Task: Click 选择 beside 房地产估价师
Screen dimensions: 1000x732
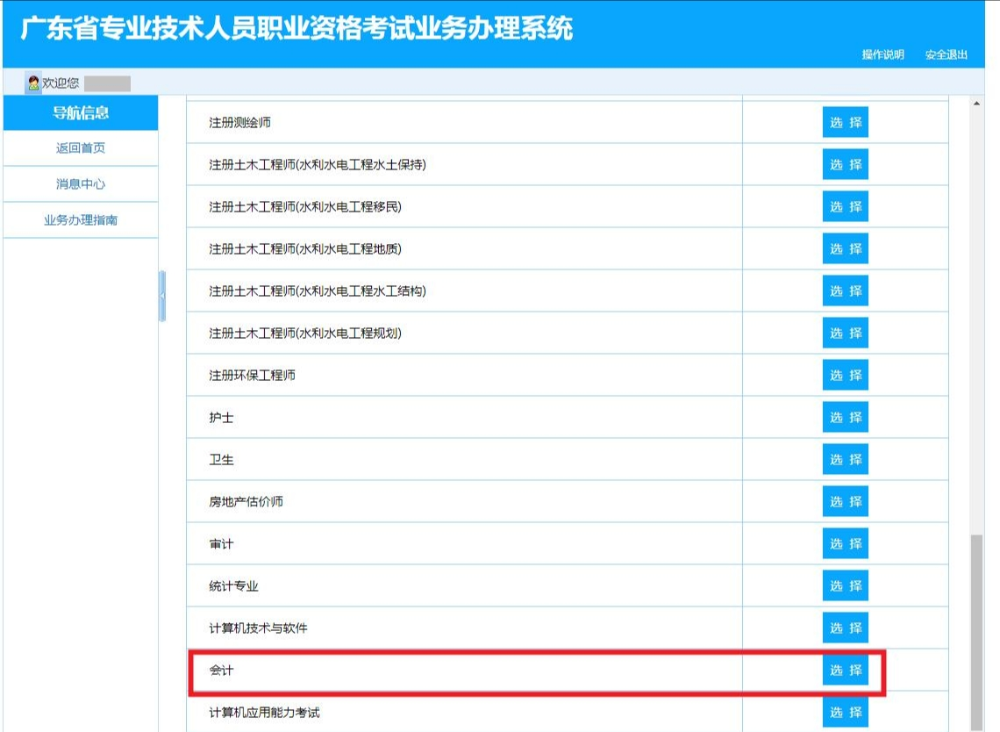Action: 846,501
